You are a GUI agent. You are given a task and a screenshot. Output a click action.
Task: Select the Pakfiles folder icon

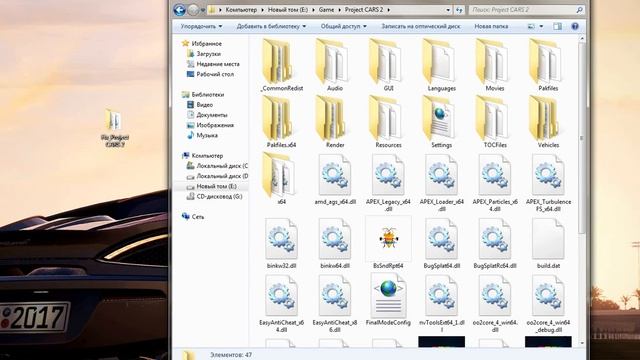[x=546, y=61]
